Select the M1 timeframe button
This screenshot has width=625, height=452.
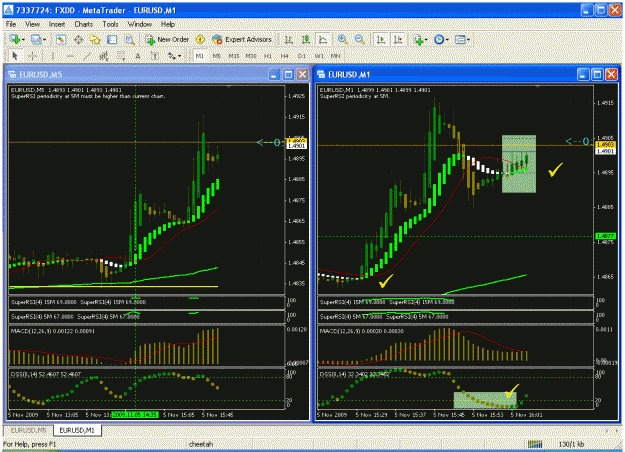[200, 56]
